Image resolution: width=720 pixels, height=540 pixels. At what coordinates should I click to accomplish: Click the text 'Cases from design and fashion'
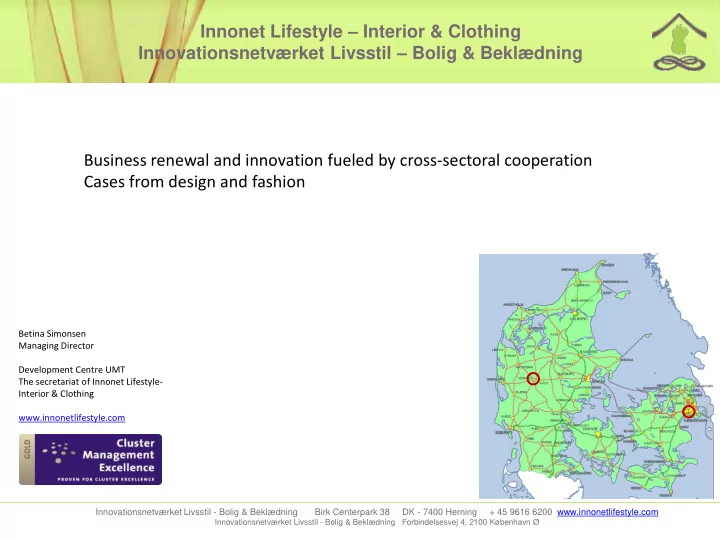194,182
